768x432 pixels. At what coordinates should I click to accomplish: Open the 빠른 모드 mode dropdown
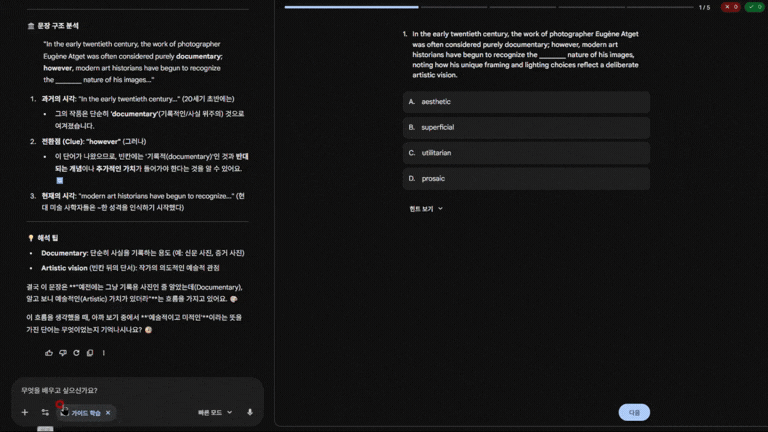click(215, 412)
